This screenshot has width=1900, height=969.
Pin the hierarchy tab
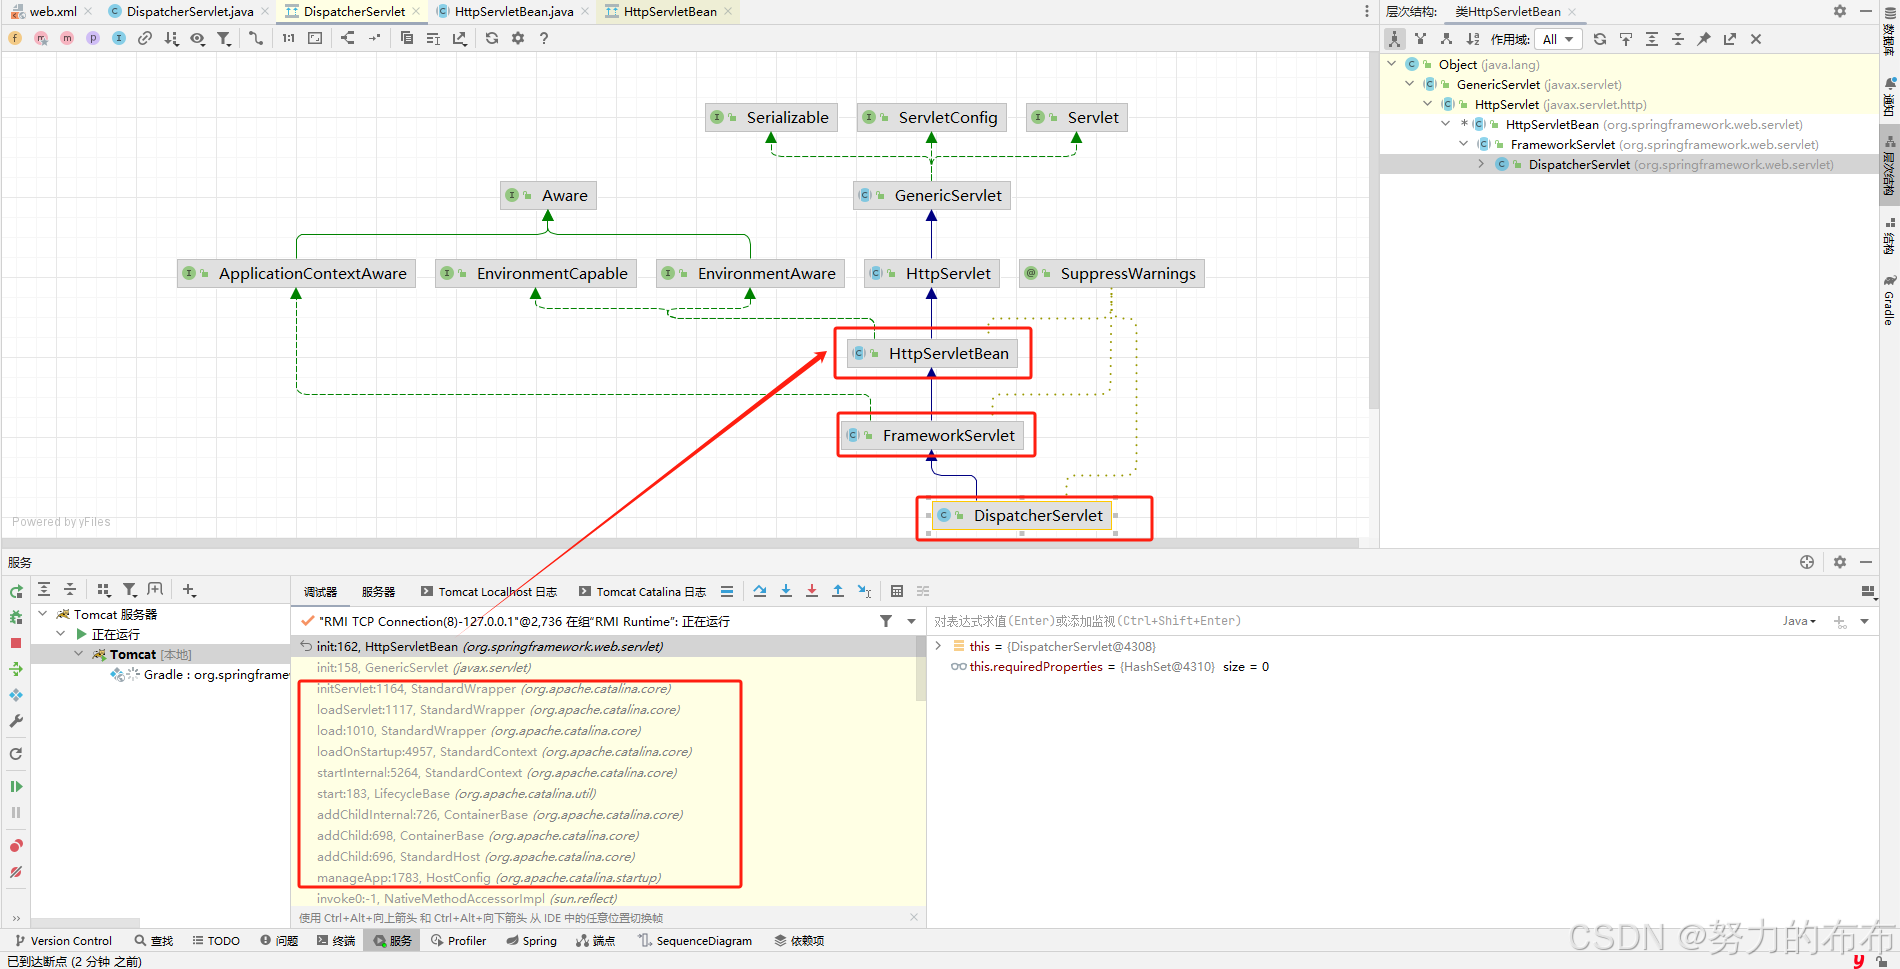tap(1704, 39)
